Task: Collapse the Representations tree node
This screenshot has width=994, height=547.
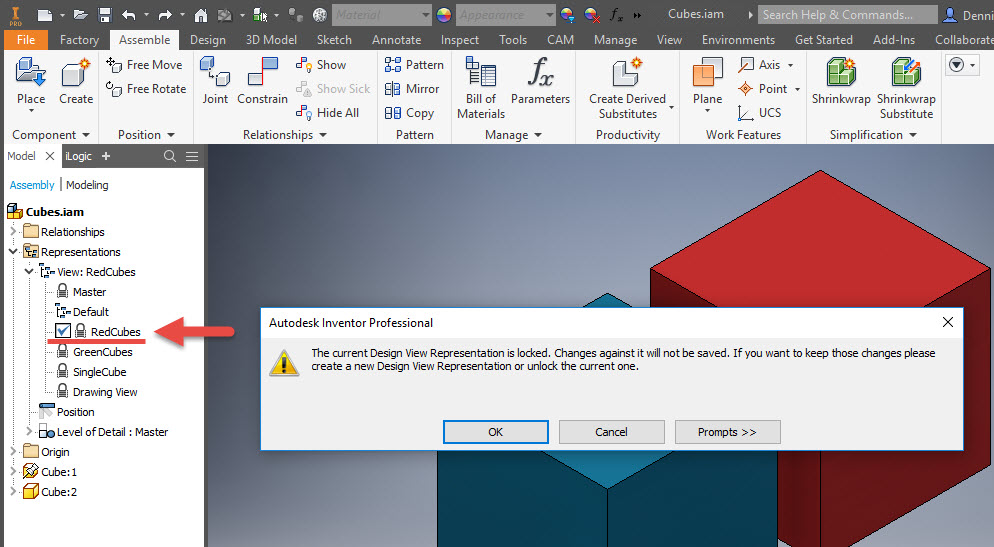Action: [x=13, y=252]
